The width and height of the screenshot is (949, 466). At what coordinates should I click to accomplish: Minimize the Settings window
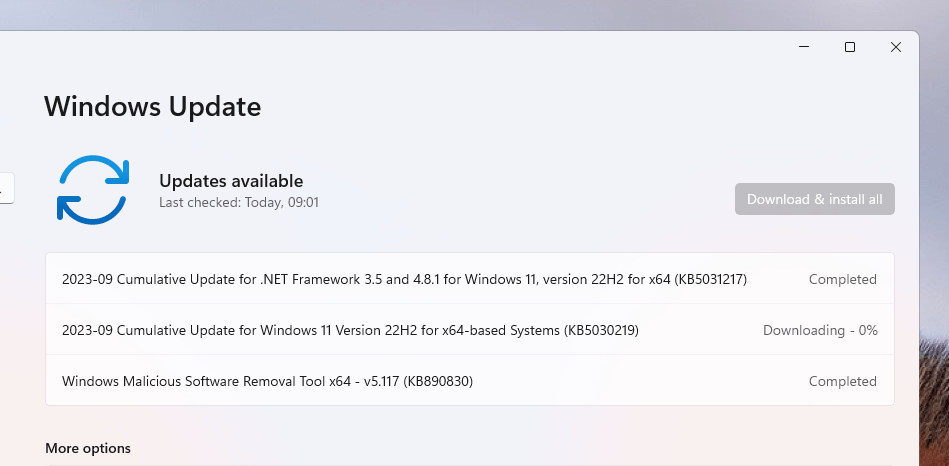tap(804, 47)
